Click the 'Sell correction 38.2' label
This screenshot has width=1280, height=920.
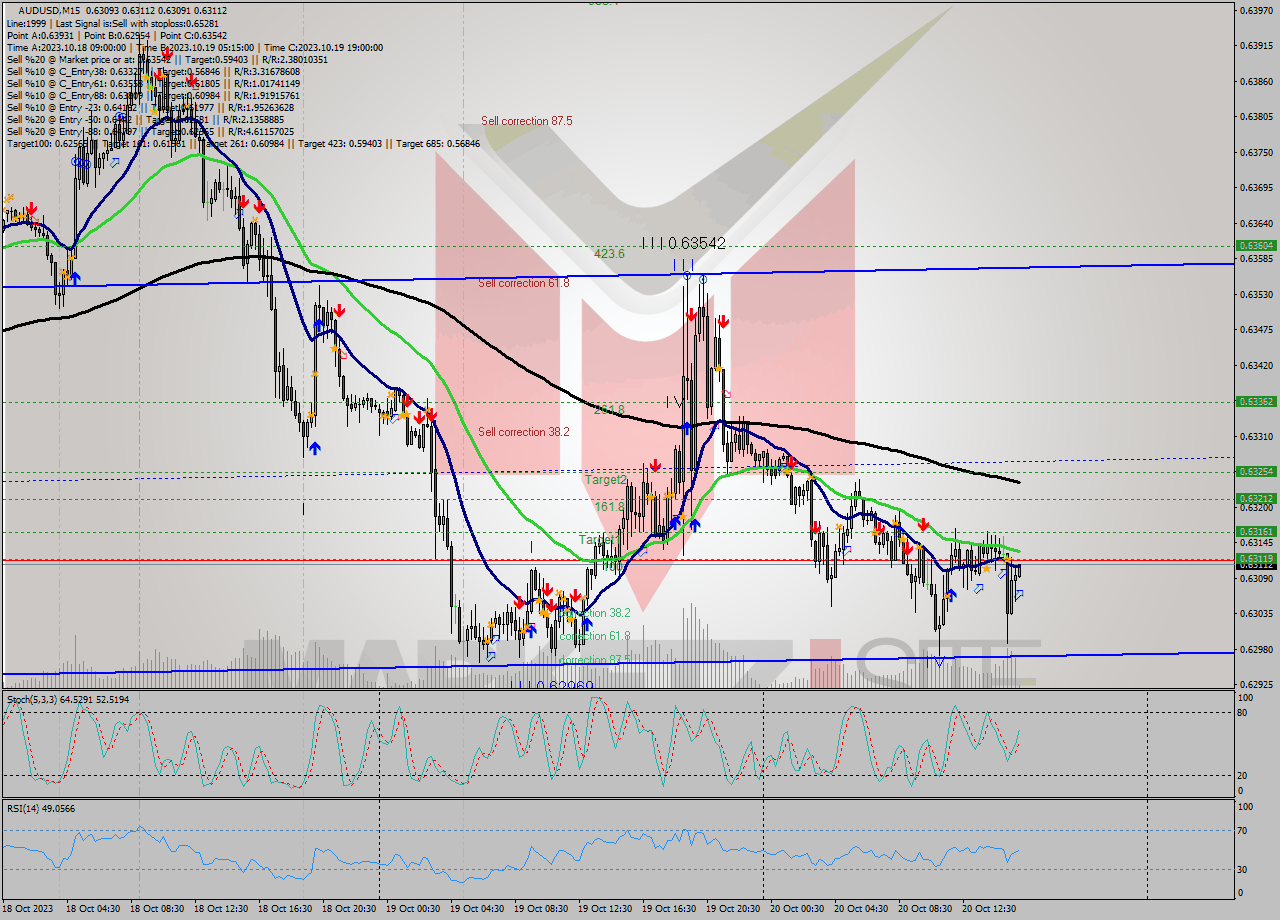pos(523,432)
